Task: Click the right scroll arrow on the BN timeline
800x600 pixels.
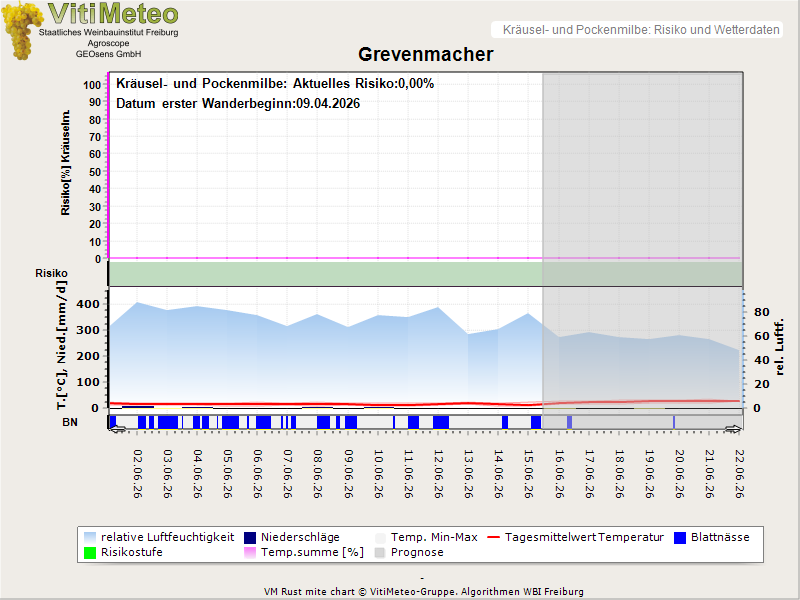Action: click(733, 430)
